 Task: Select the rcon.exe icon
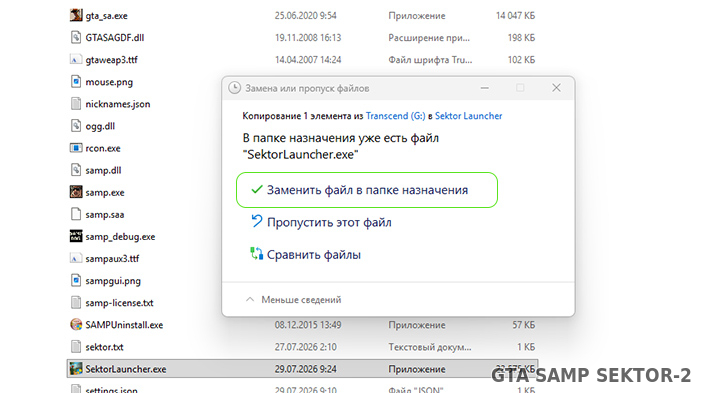(76, 148)
